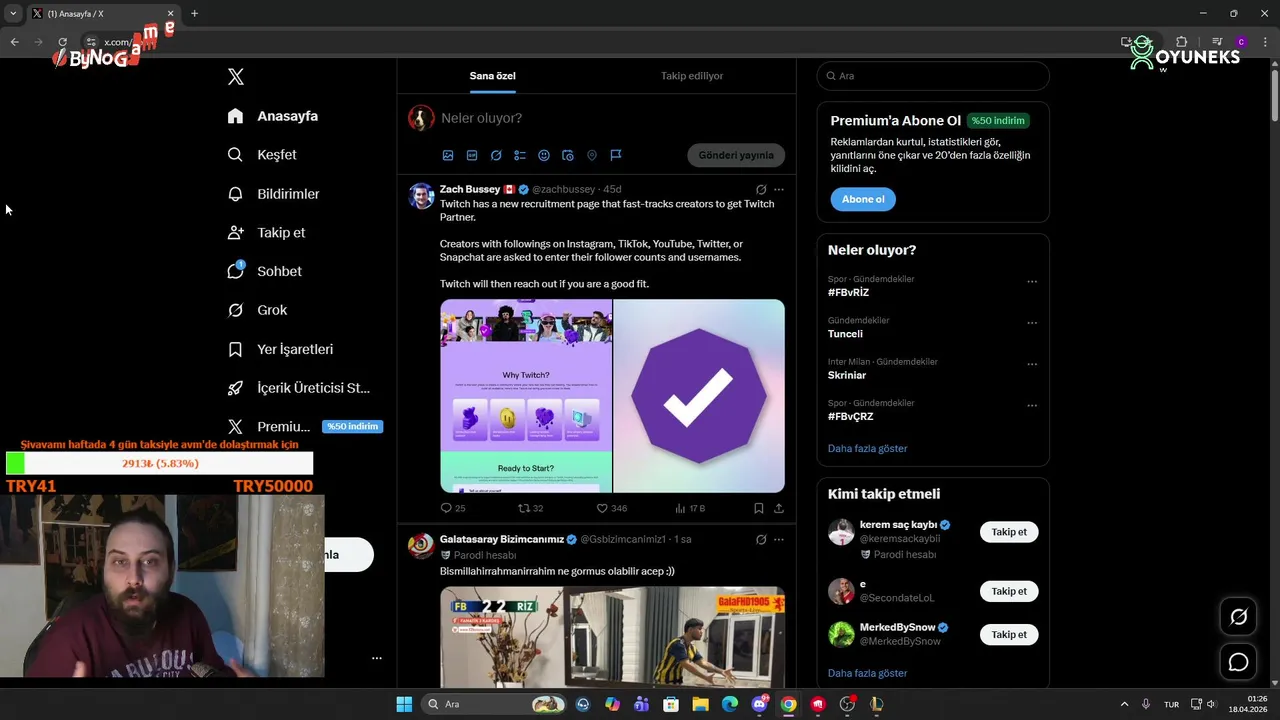Open more options on Zach Bussey post
This screenshot has height=720, width=1280.
click(x=779, y=189)
